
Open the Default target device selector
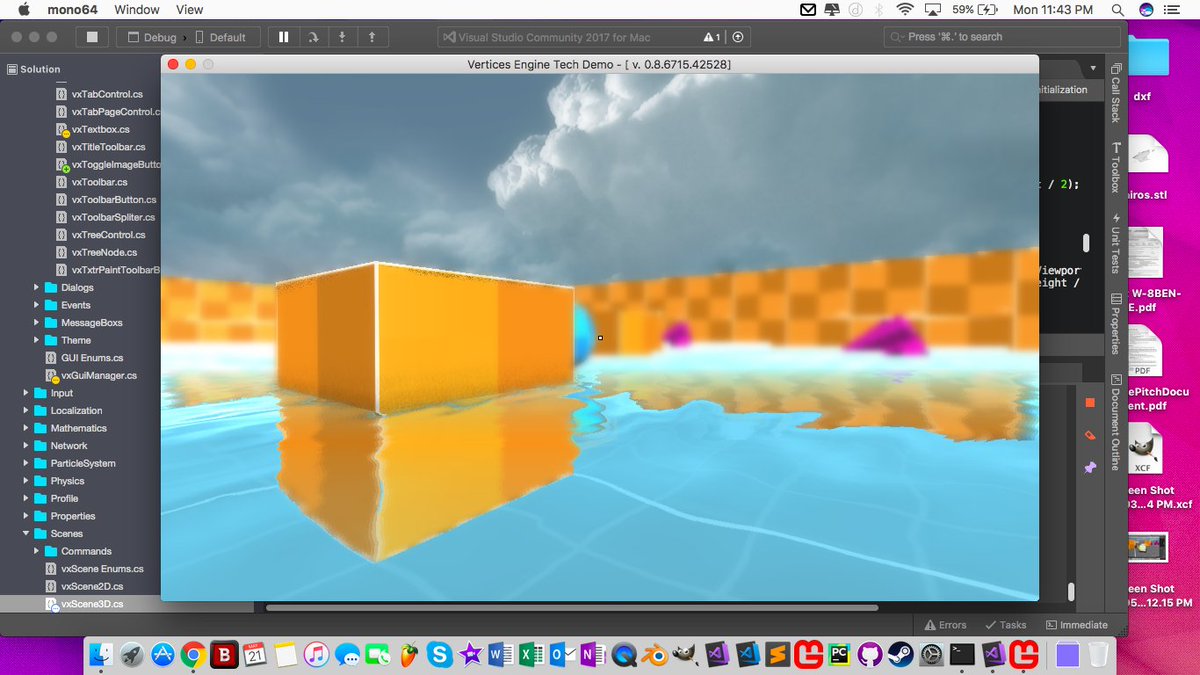tap(220, 37)
